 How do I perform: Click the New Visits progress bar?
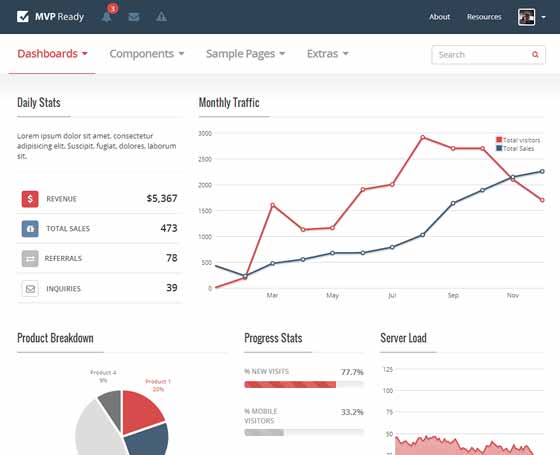click(304, 385)
